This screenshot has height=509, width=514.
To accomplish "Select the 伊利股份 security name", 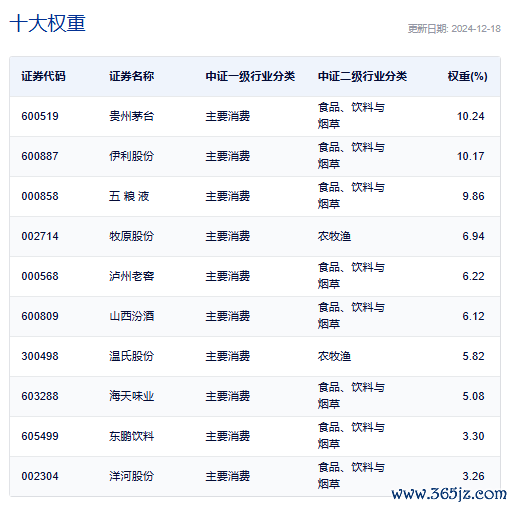I will pyautogui.click(x=132, y=156).
